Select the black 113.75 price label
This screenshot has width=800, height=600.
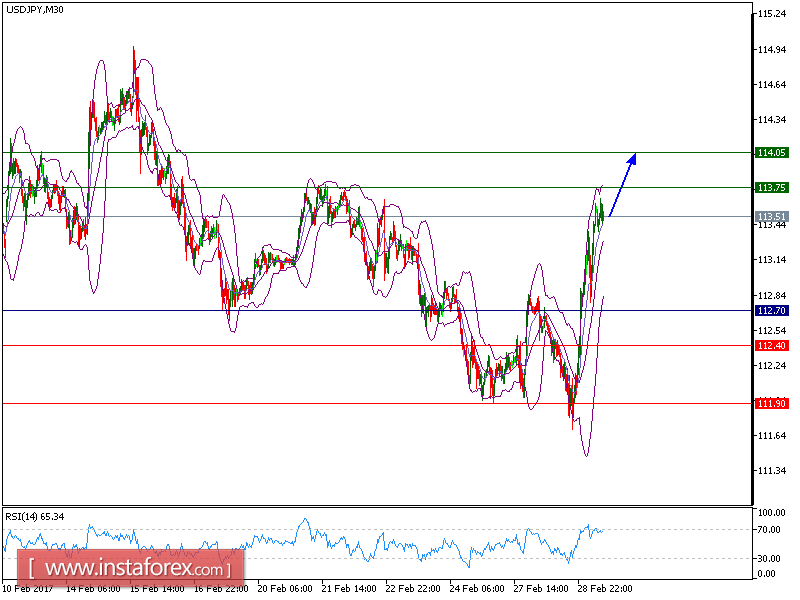point(770,187)
